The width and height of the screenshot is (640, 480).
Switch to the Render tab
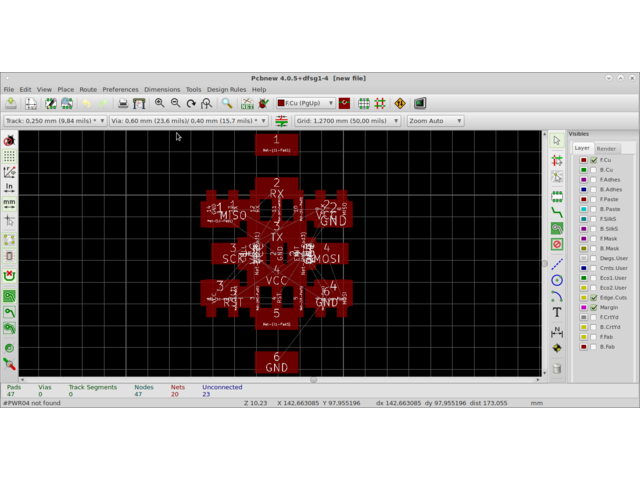(x=606, y=149)
